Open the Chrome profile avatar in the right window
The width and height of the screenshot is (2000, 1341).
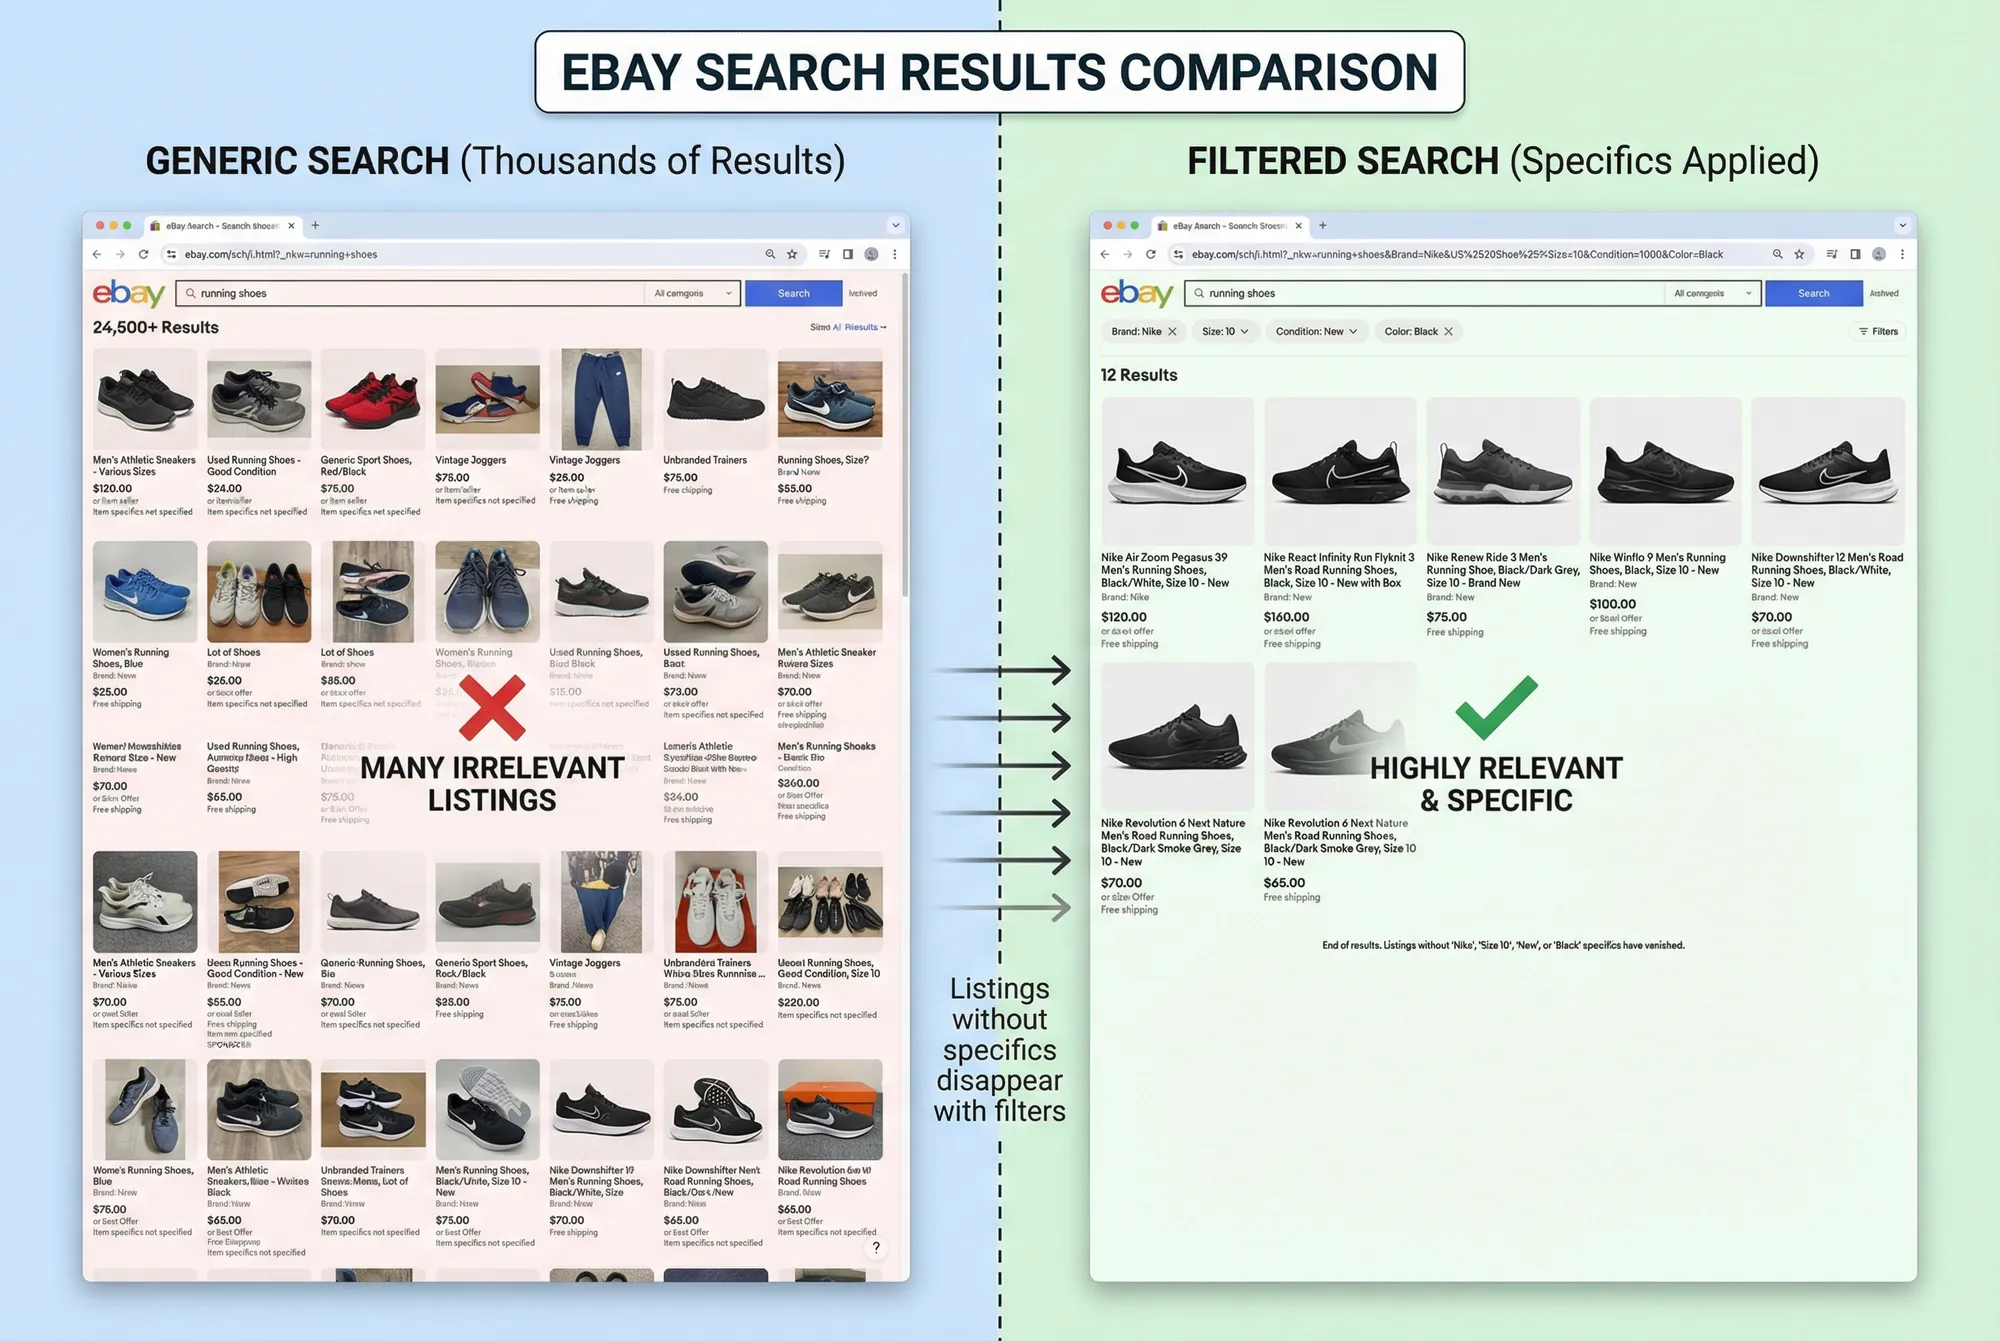tap(1878, 254)
